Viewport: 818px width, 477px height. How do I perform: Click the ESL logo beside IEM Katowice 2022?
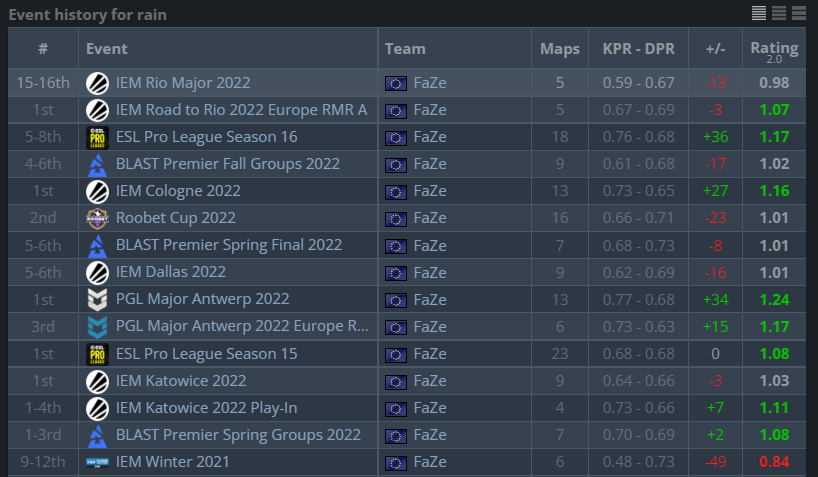(97, 381)
